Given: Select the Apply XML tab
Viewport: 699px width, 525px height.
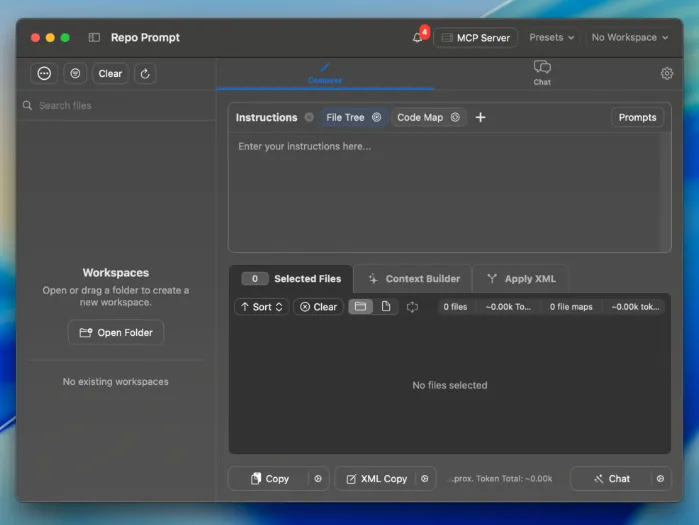Looking at the screenshot, I should (521, 279).
